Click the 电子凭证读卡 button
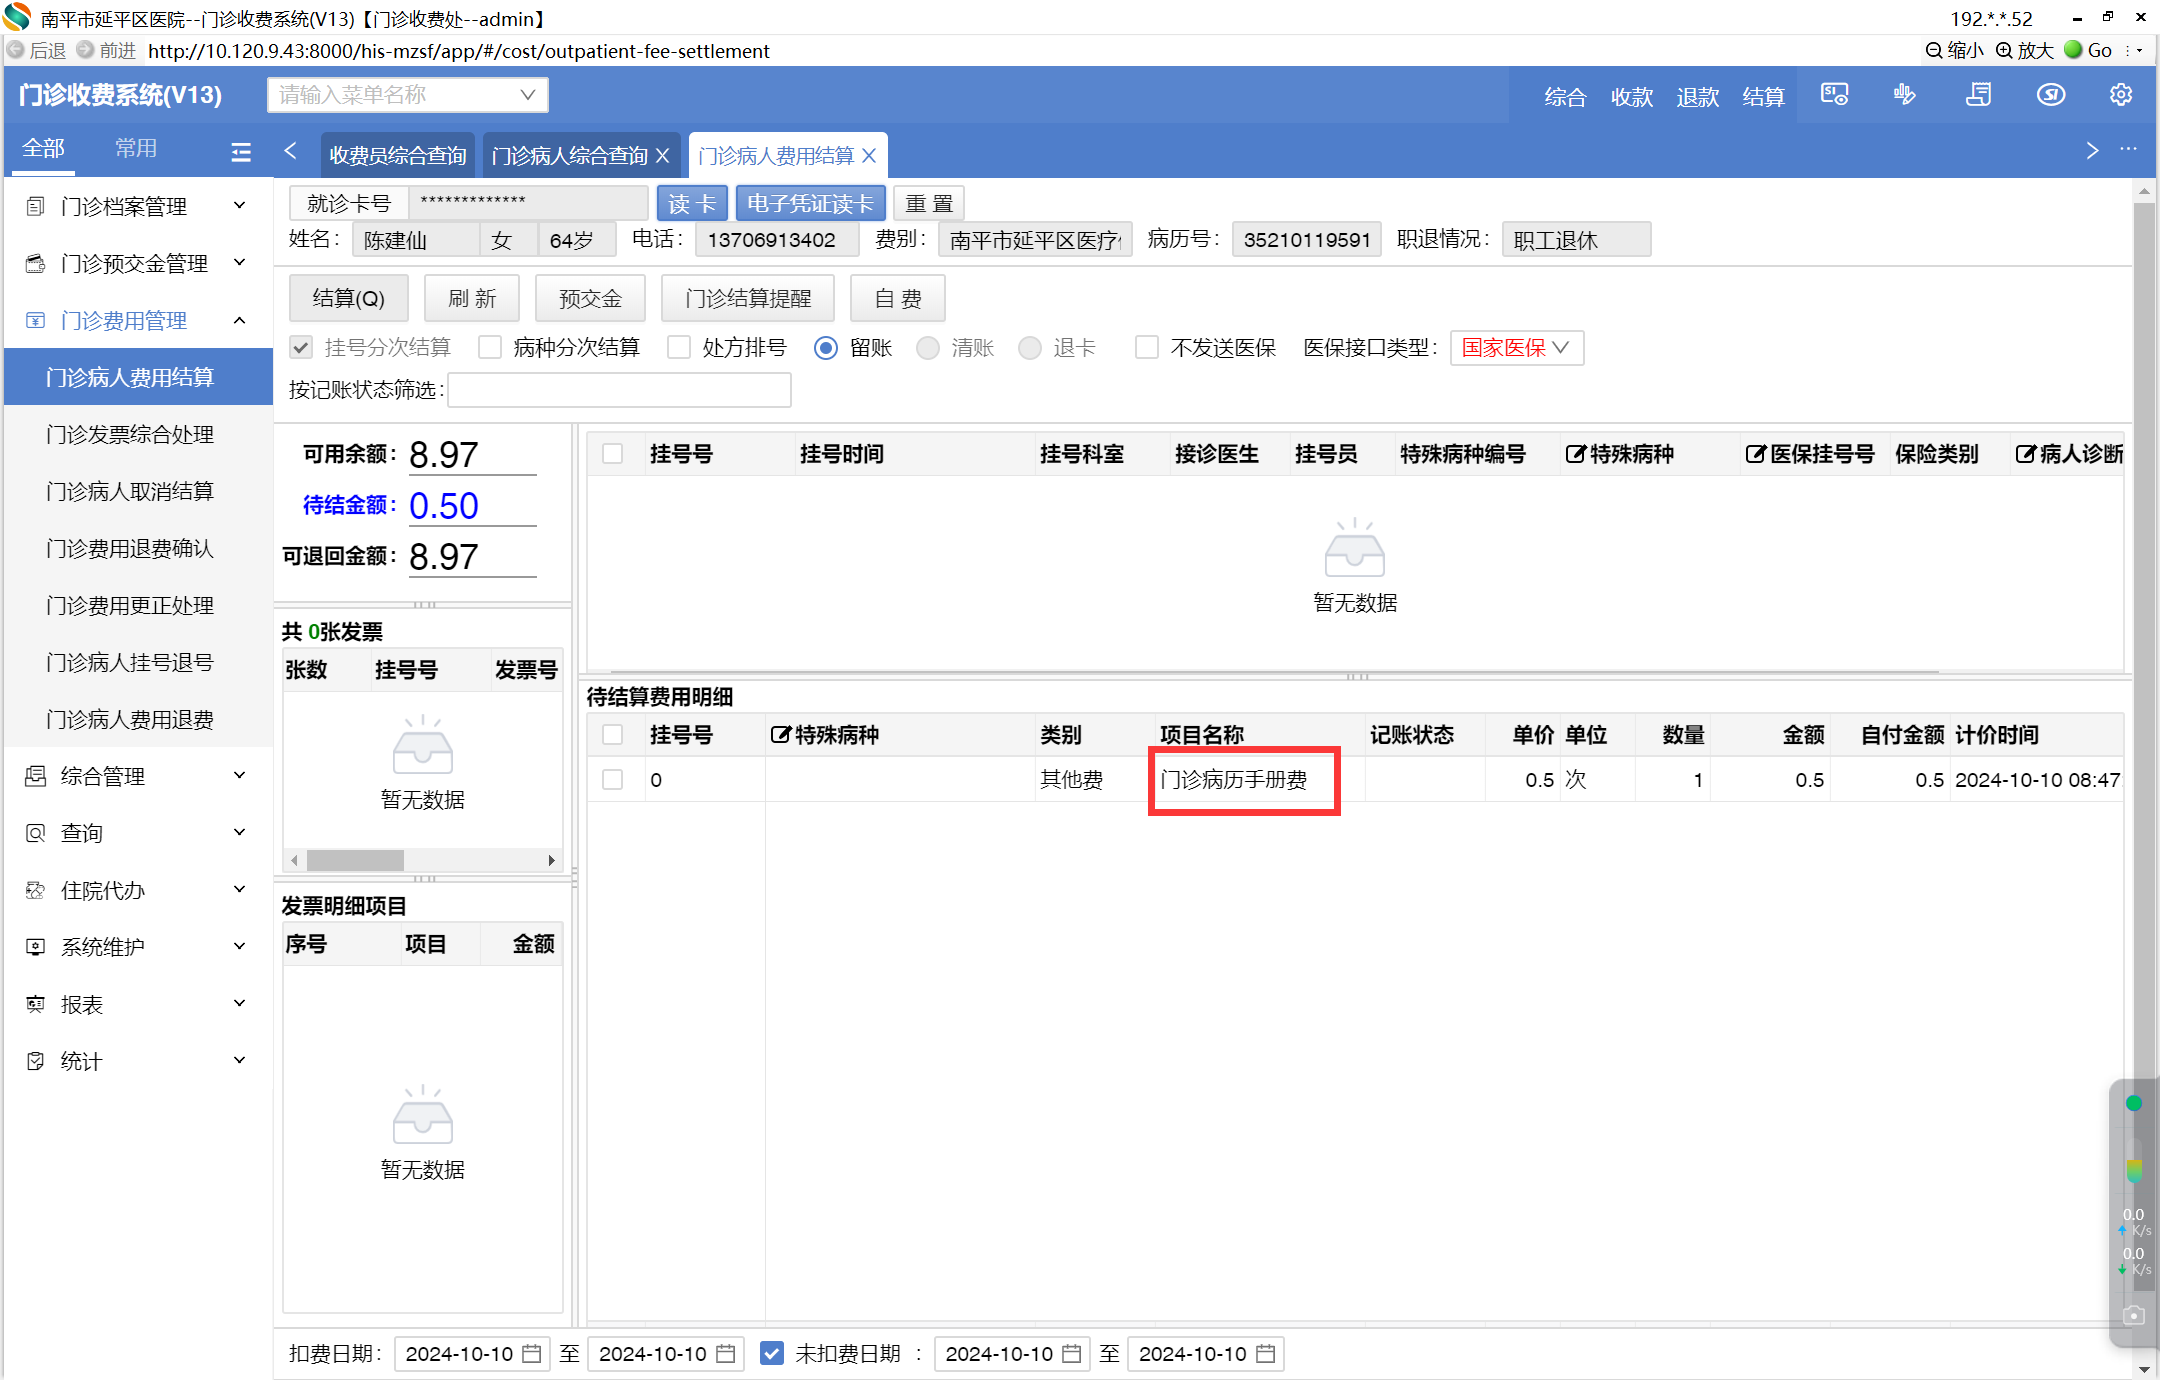Image resolution: width=2160 pixels, height=1380 pixels. 810,204
